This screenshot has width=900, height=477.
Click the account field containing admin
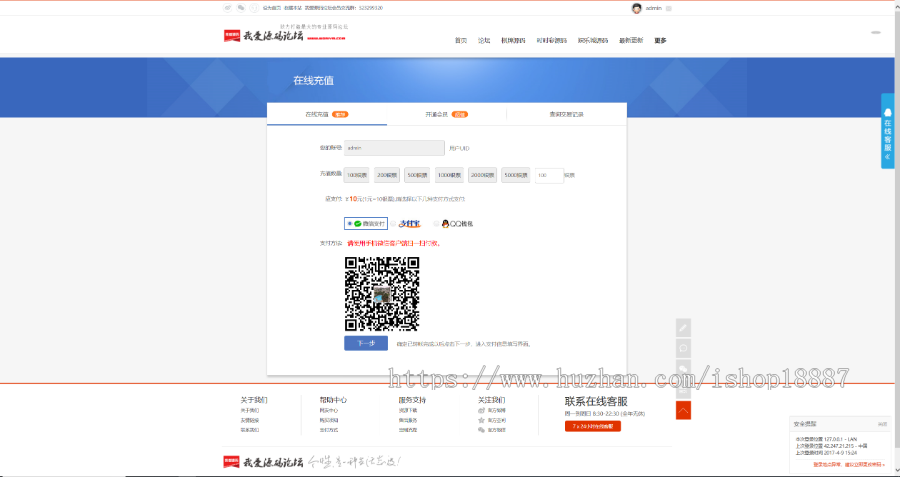click(x=394, y=148)
